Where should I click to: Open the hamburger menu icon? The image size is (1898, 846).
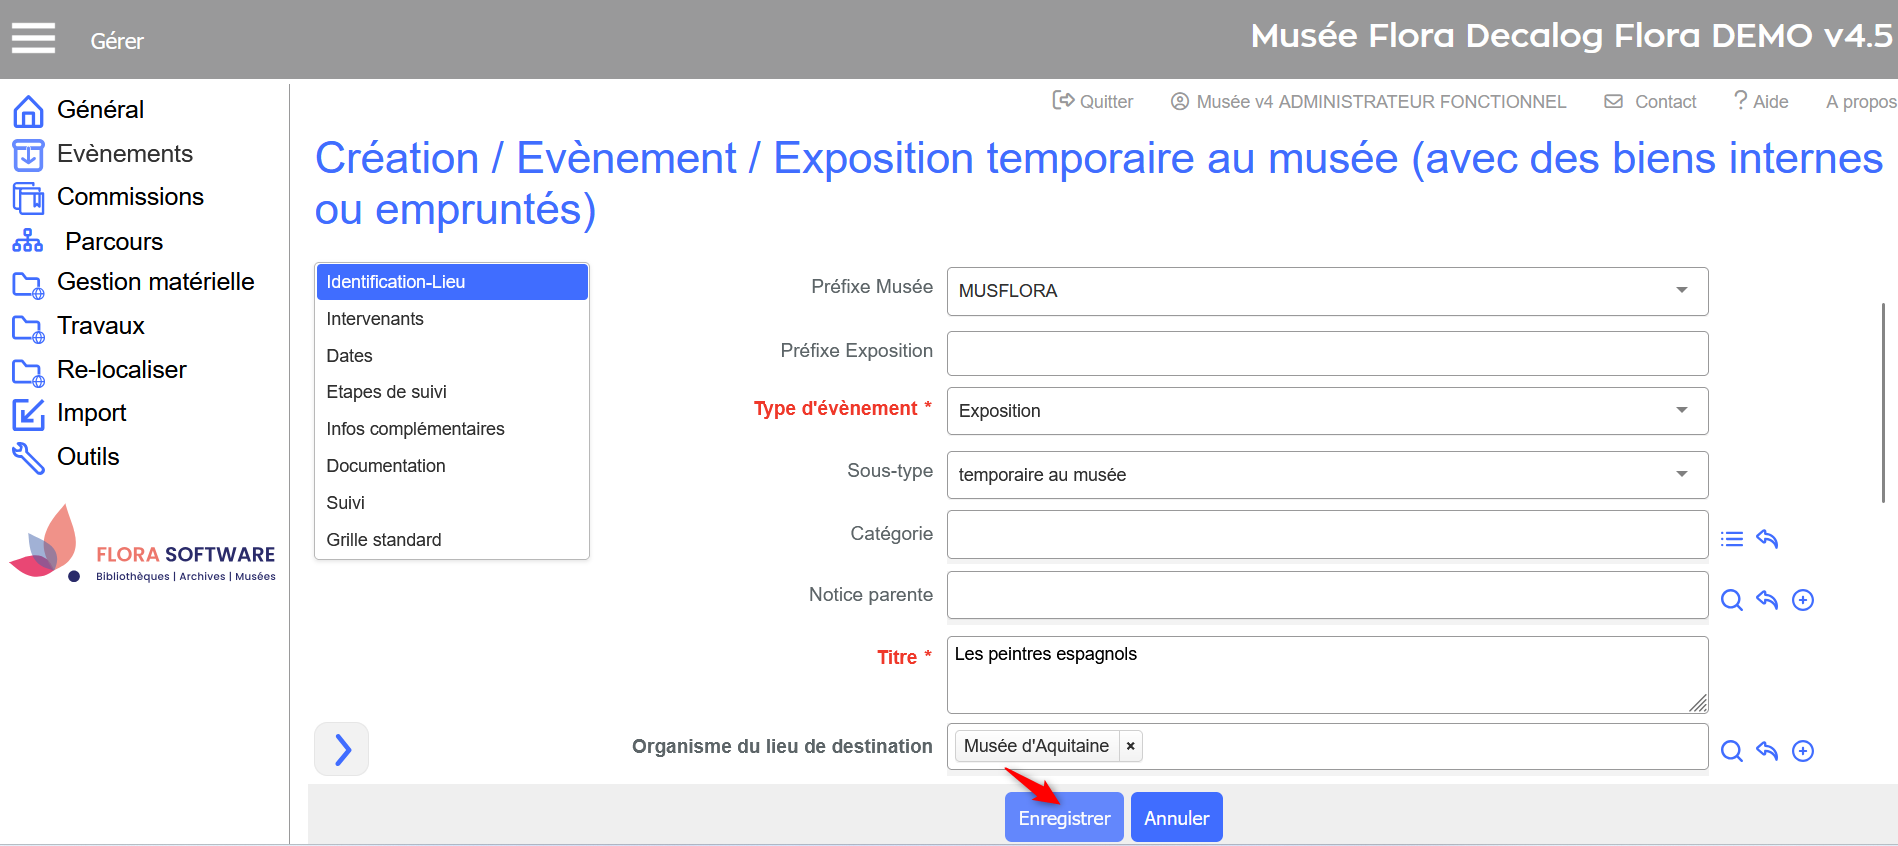[33, 39]
